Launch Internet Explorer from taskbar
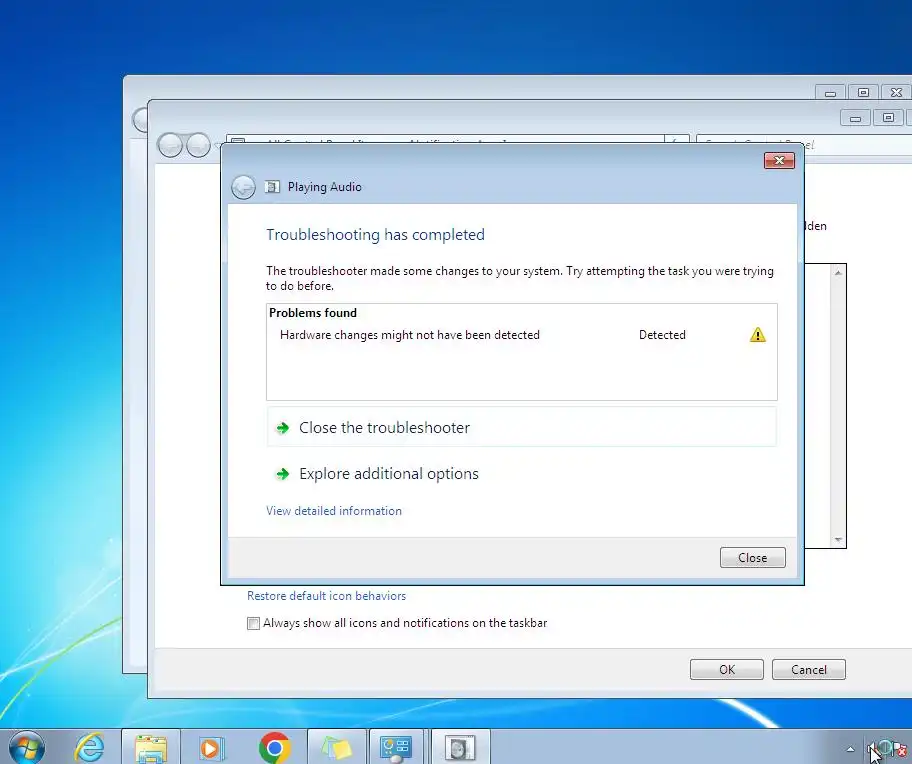The width and height of the screenshot is (912, 764). point(90,748)
